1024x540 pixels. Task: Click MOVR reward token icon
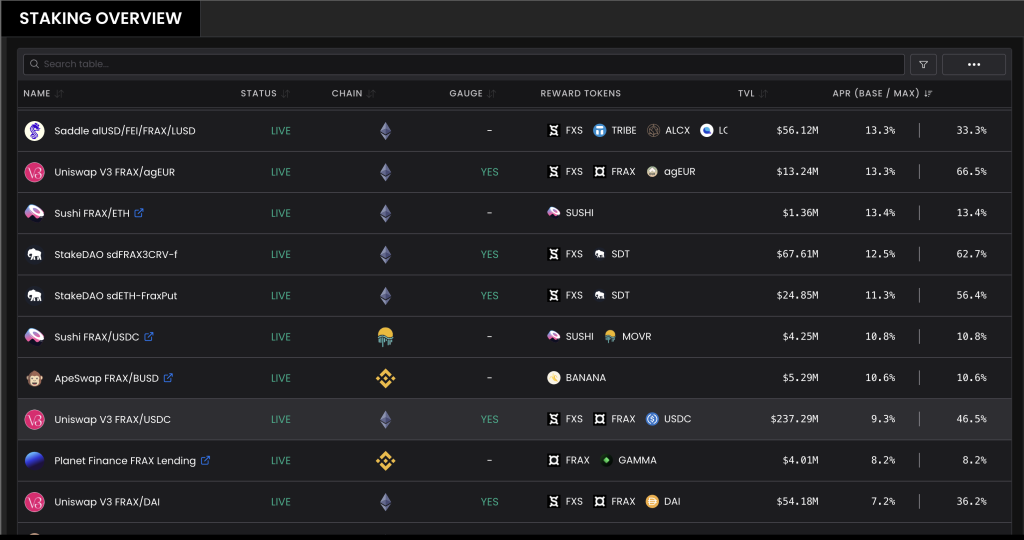[x=610, y=337]
